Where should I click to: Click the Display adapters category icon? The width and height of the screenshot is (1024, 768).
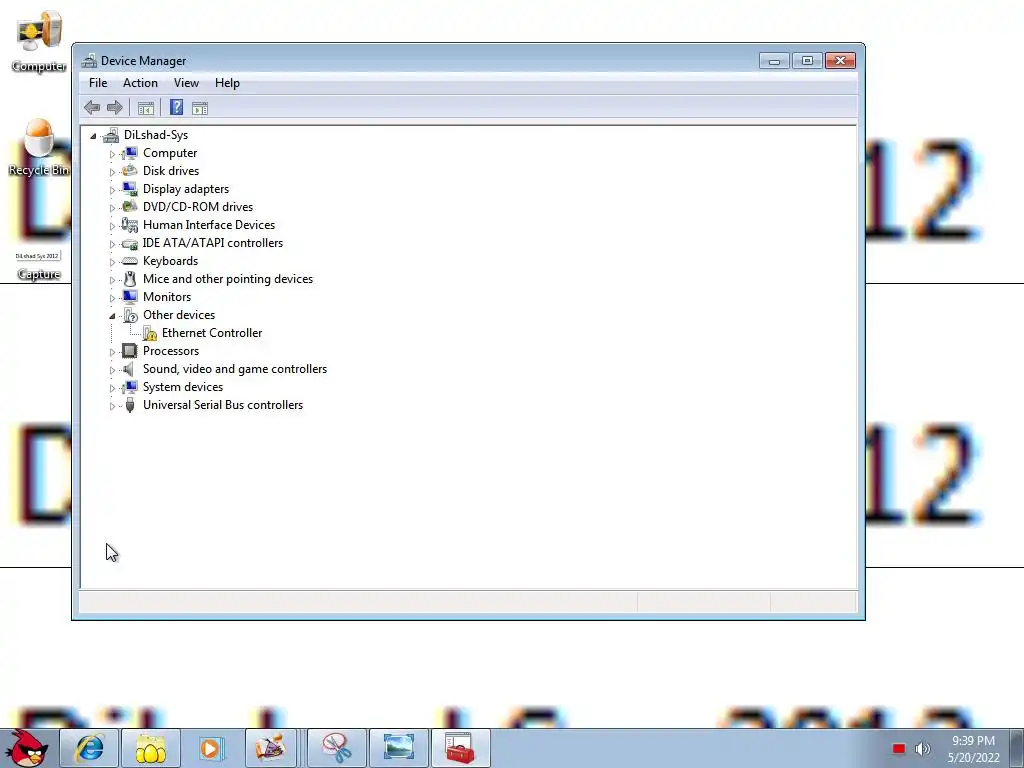pos(130,189)
